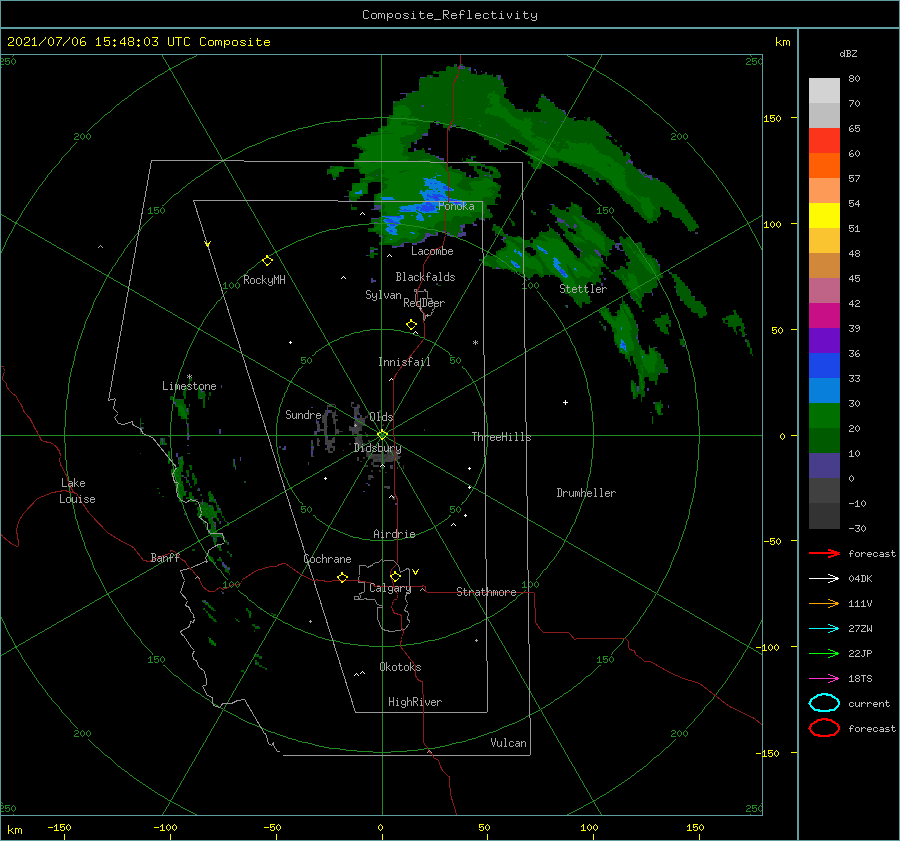Click the Stettler label
This screenshot has width=900, height=841.
pyautogui.click(x=583, y=289)
